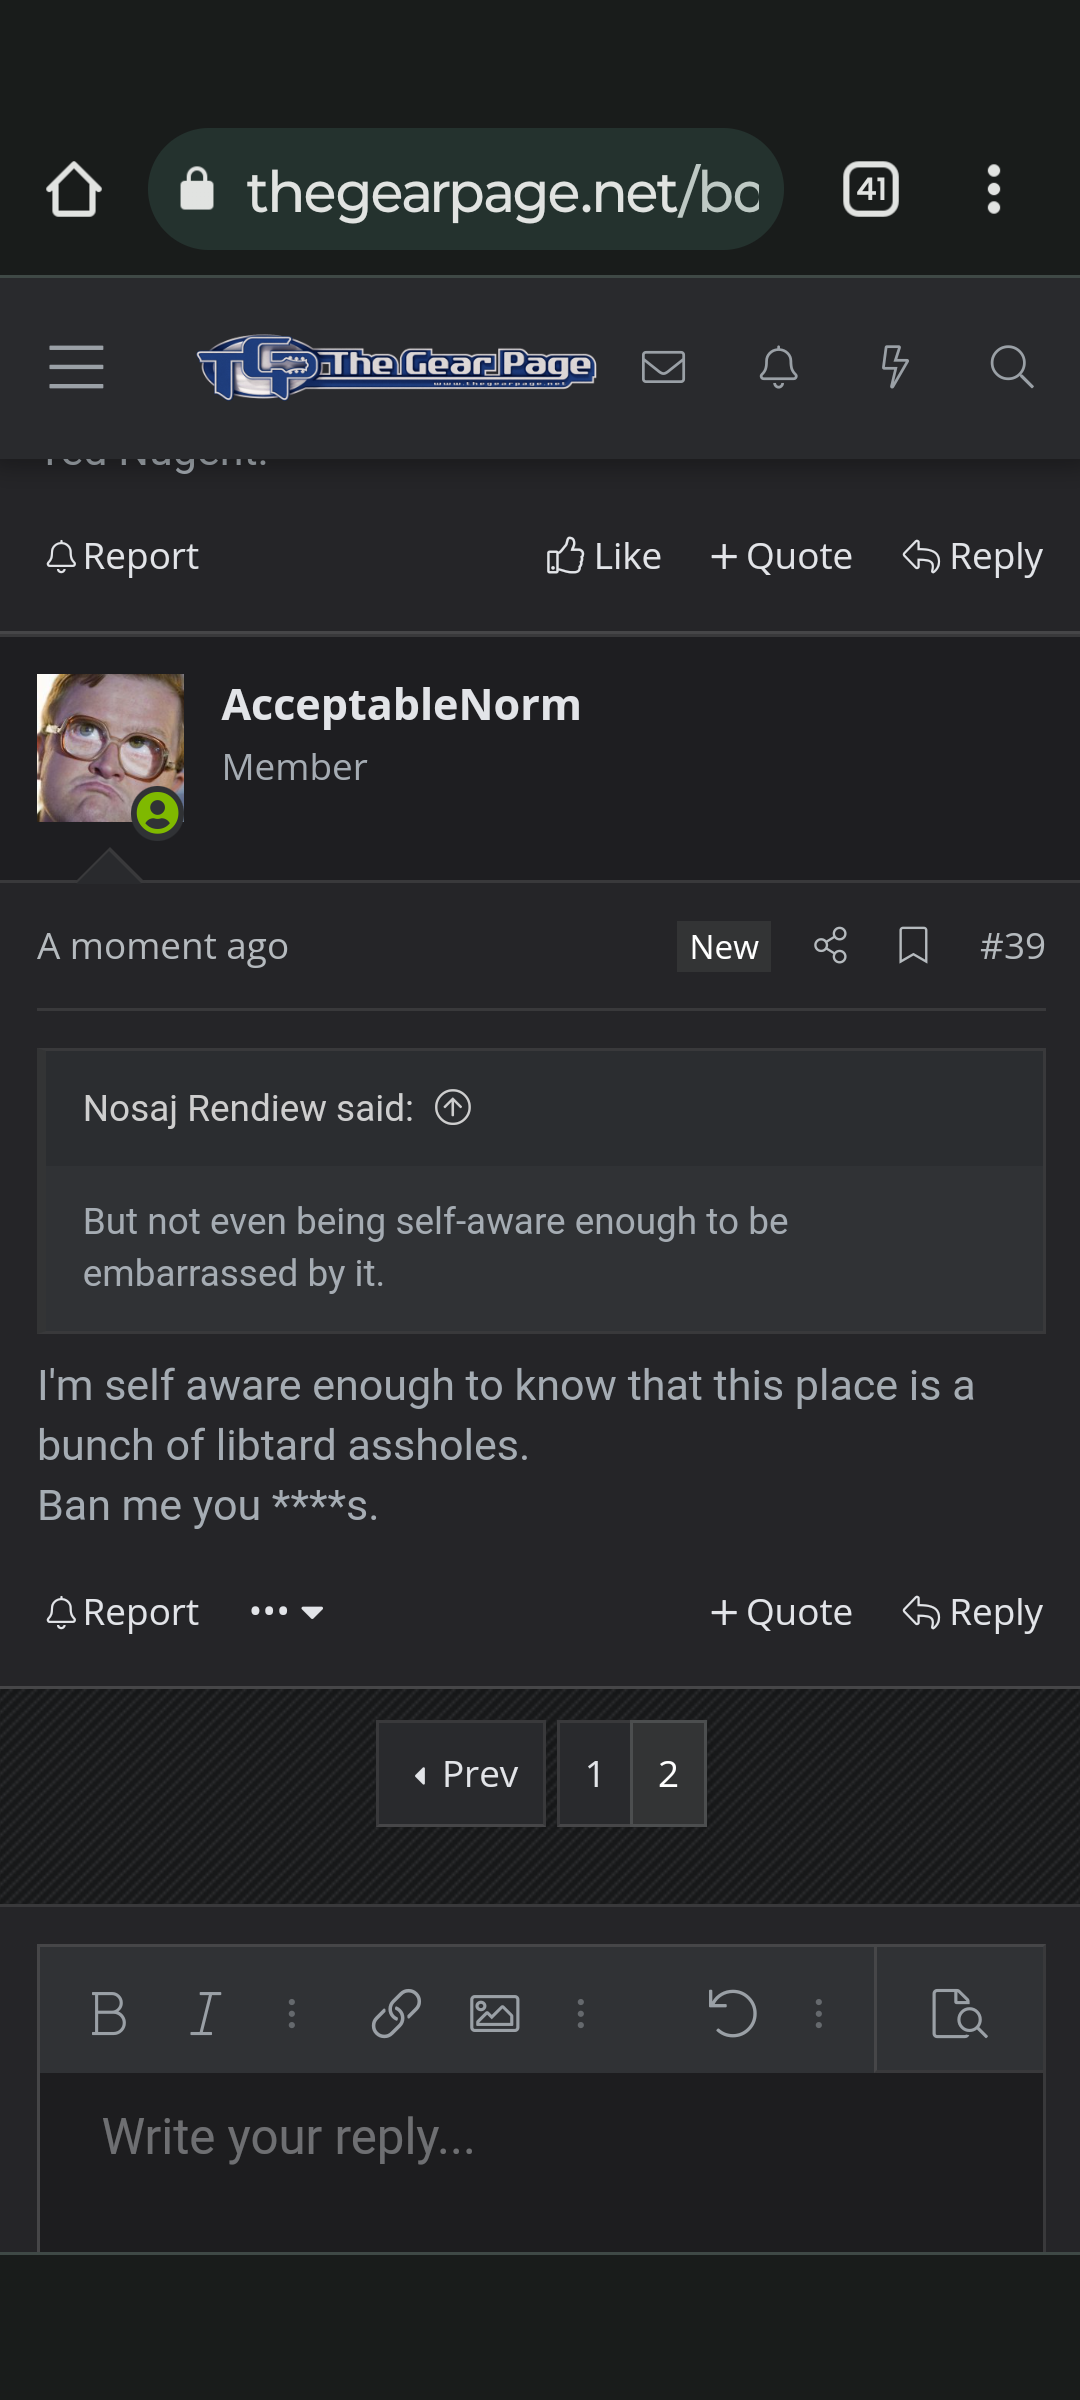Open the browser three-dot overflow menu
The height and width of the screenshot is (2400, 1080).
pyautogui.click(x=993, y=190)
